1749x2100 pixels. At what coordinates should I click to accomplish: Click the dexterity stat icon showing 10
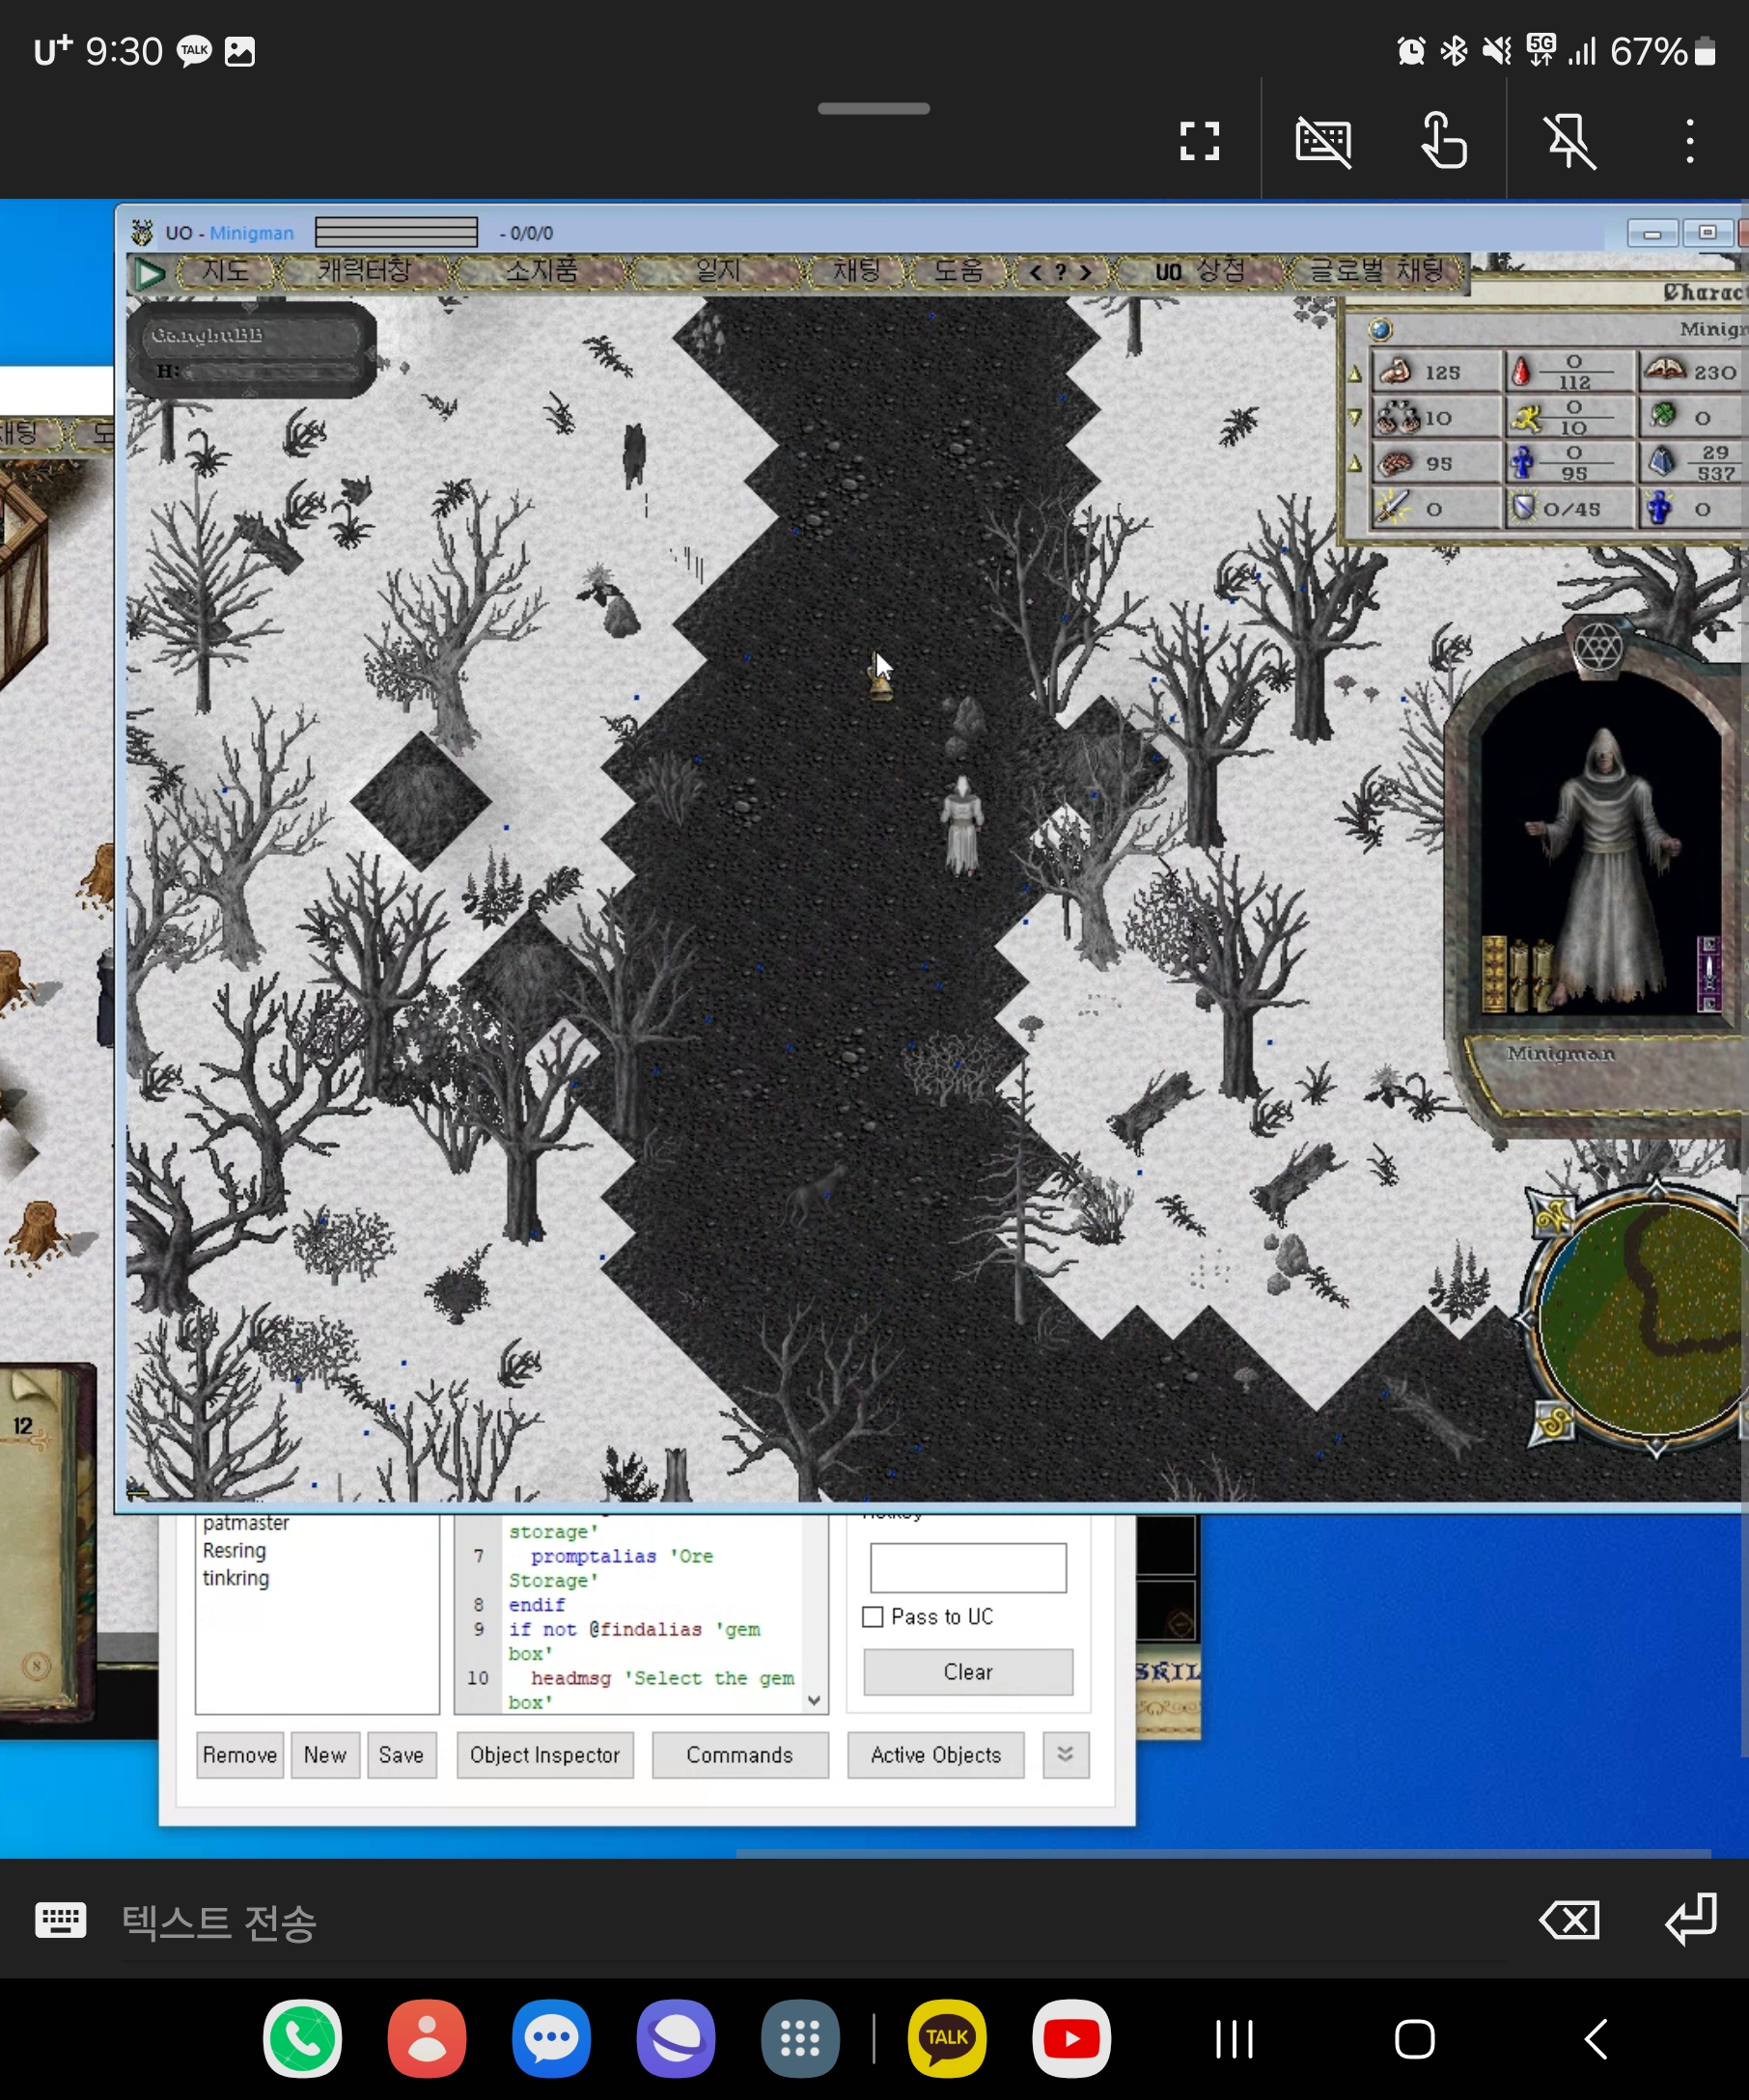(x=1397, y=416)
